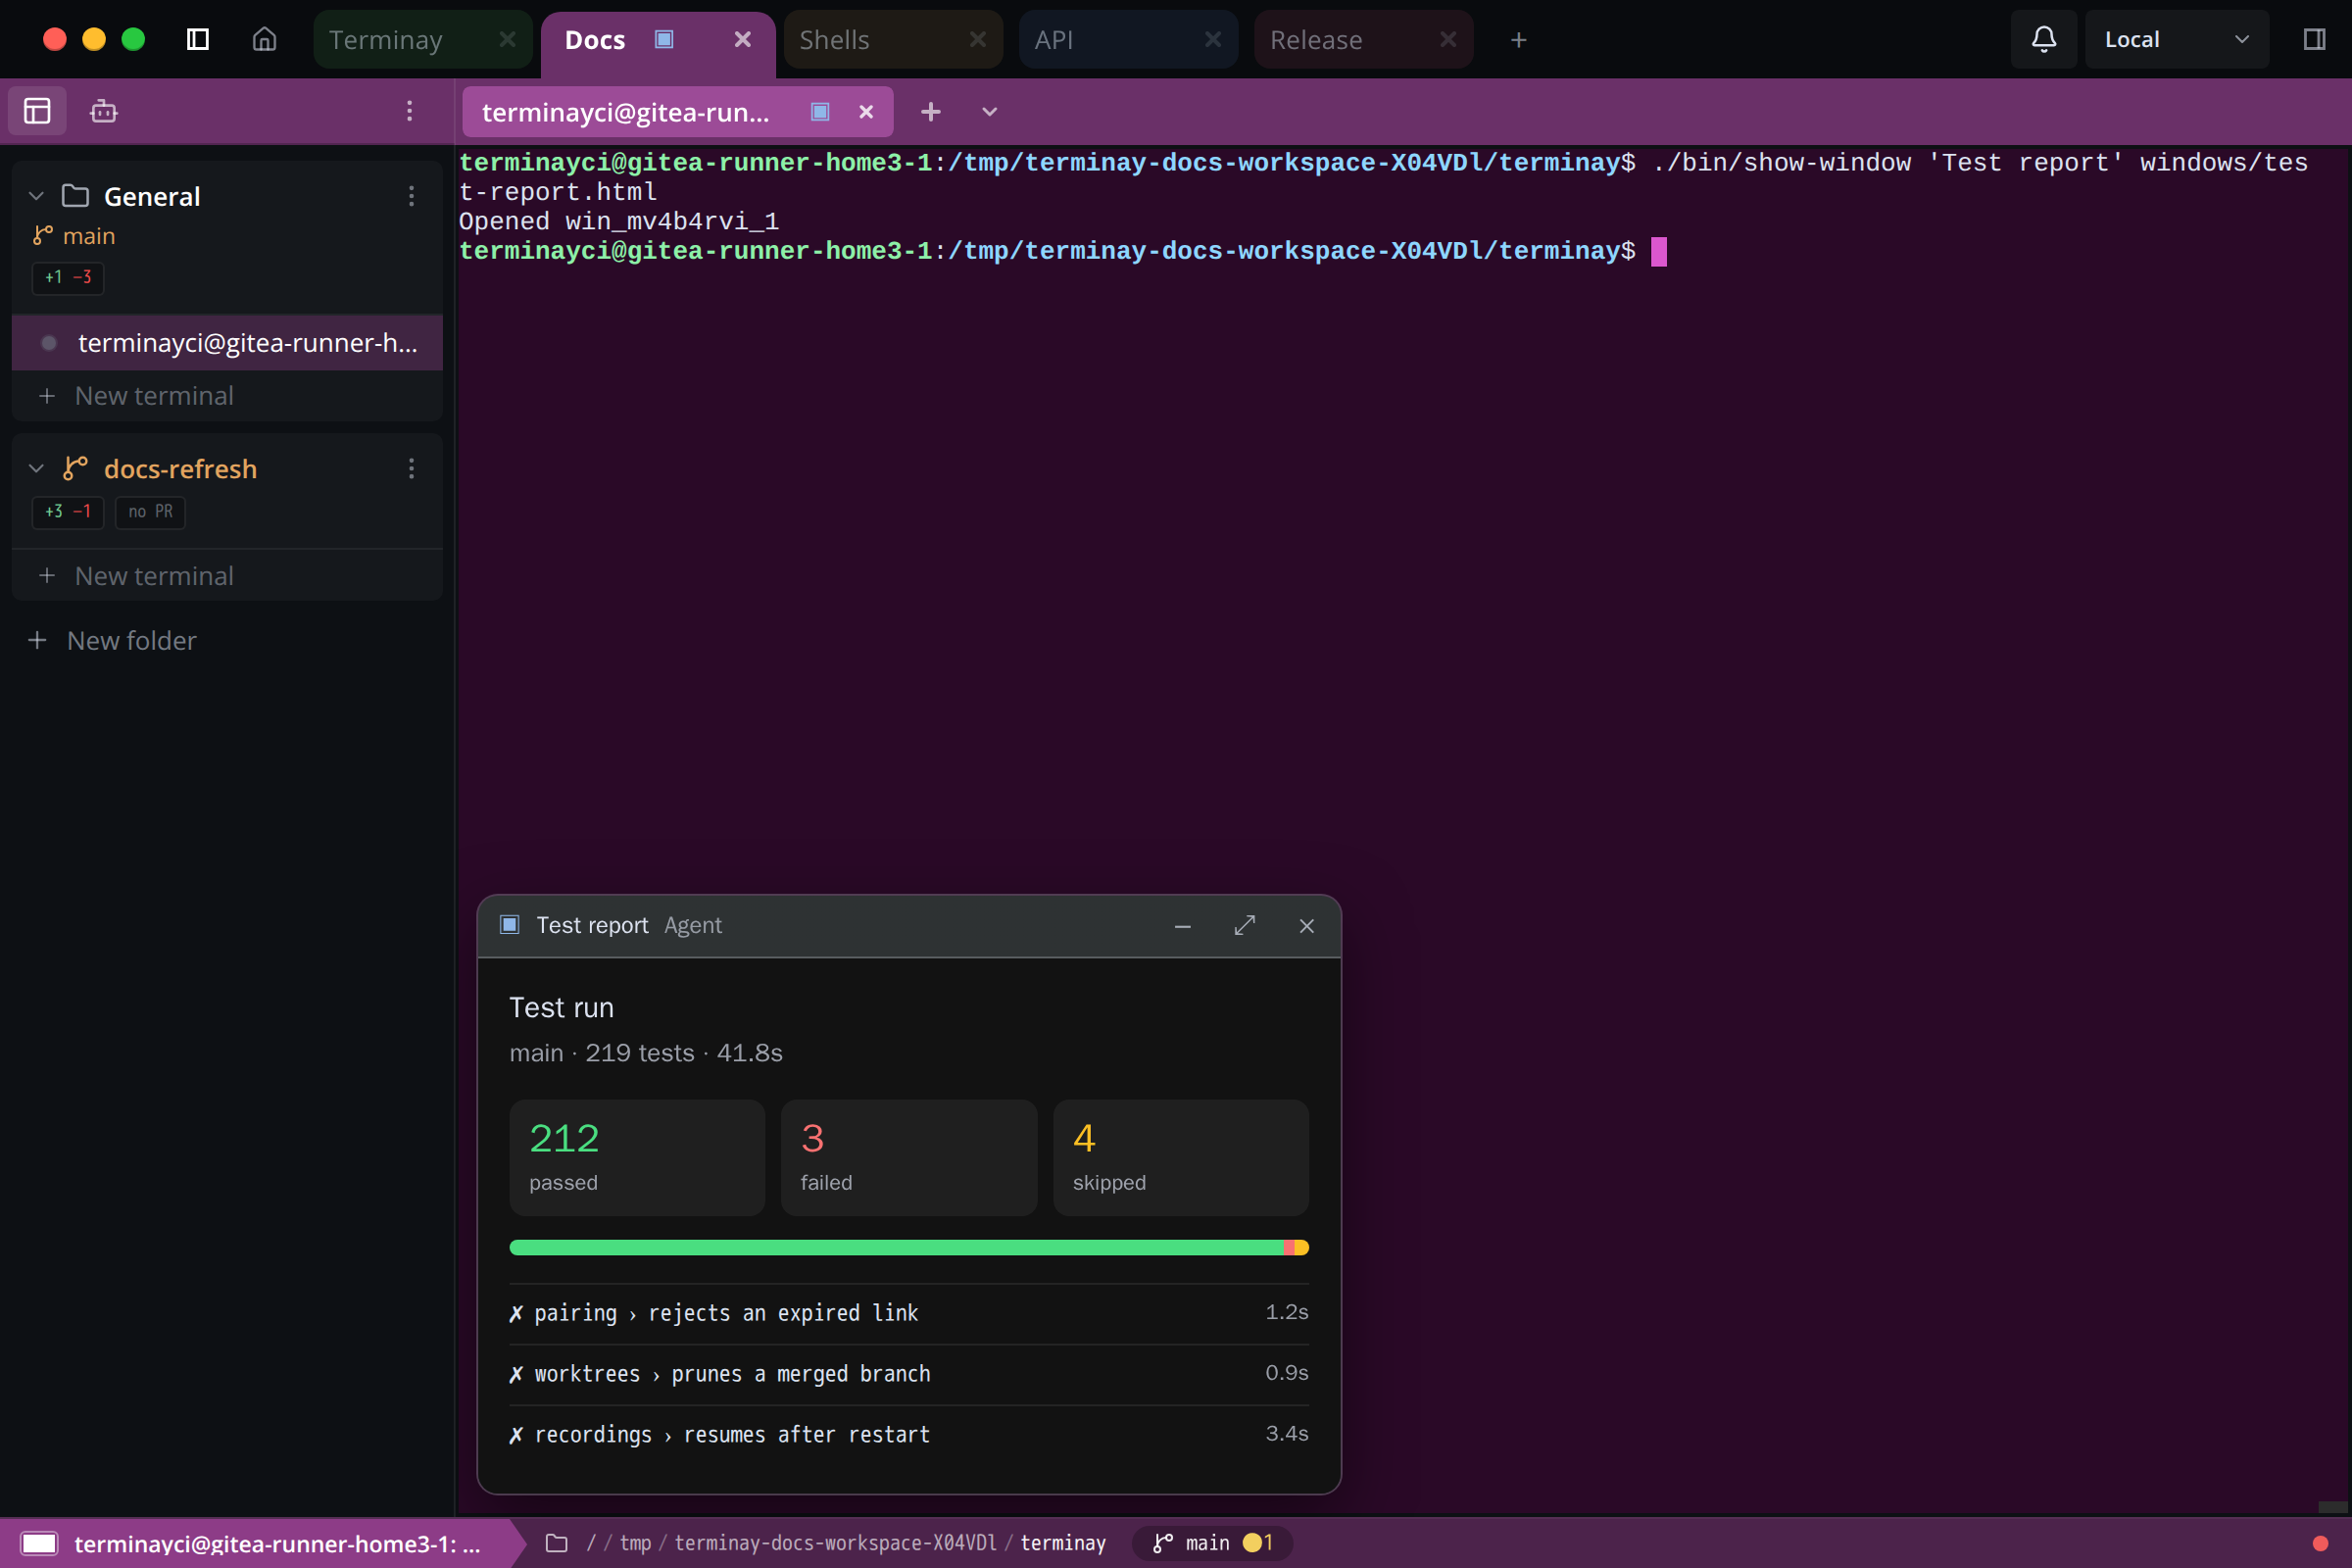Click the 212 passed card
2352x1568 pixels.
pos(637,1157)
